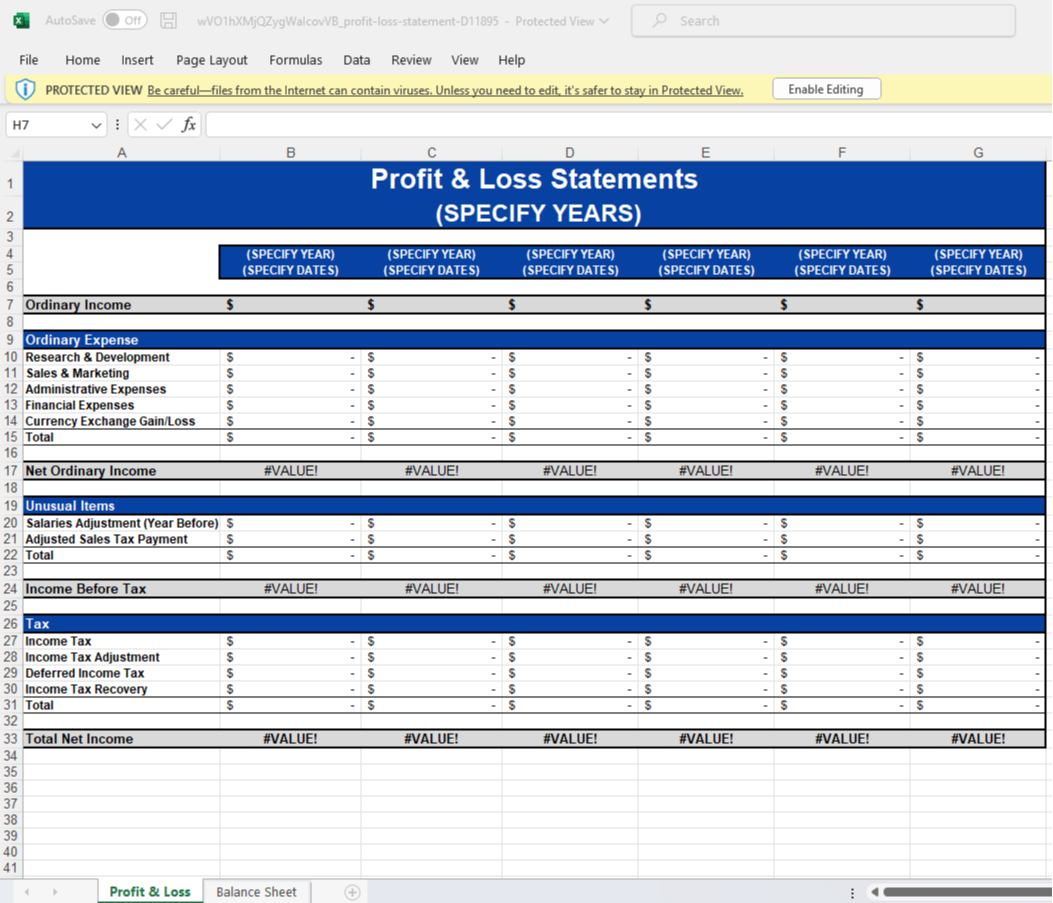
Task: Click the formula bar cancel X icon
Action: (140, 124)
